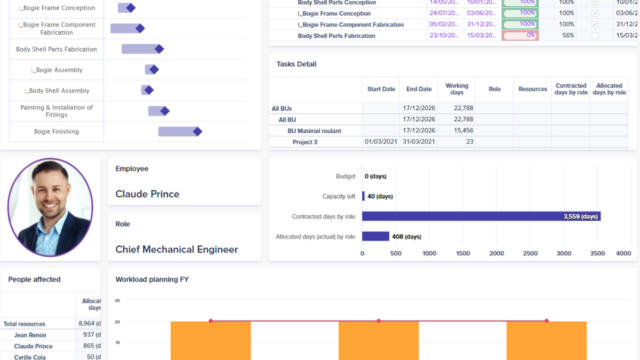This screenshot has width=640, height=360.
Task: Toggle checkbox in I_Bogie Frame Conception table row
Action: (595, 13)
